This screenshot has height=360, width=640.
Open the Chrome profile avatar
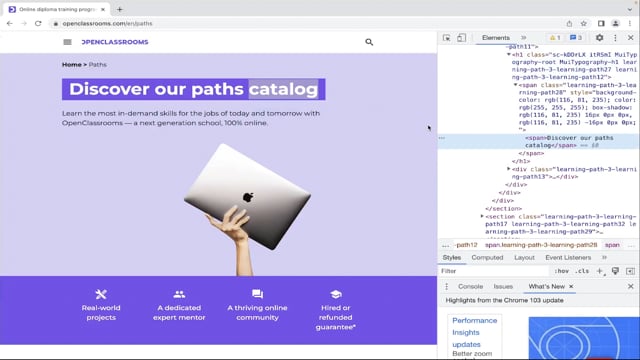[x=615, y=24]
